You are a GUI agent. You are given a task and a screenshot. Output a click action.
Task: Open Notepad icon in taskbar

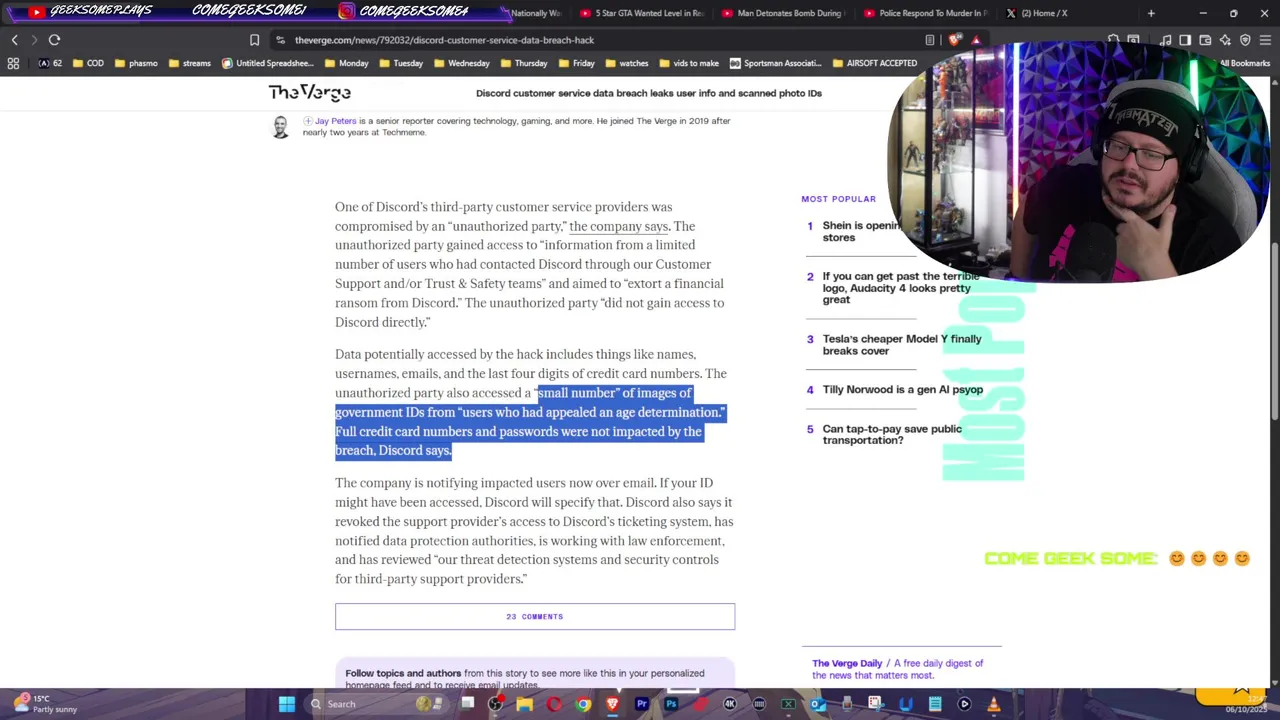[x=935, y=704]
